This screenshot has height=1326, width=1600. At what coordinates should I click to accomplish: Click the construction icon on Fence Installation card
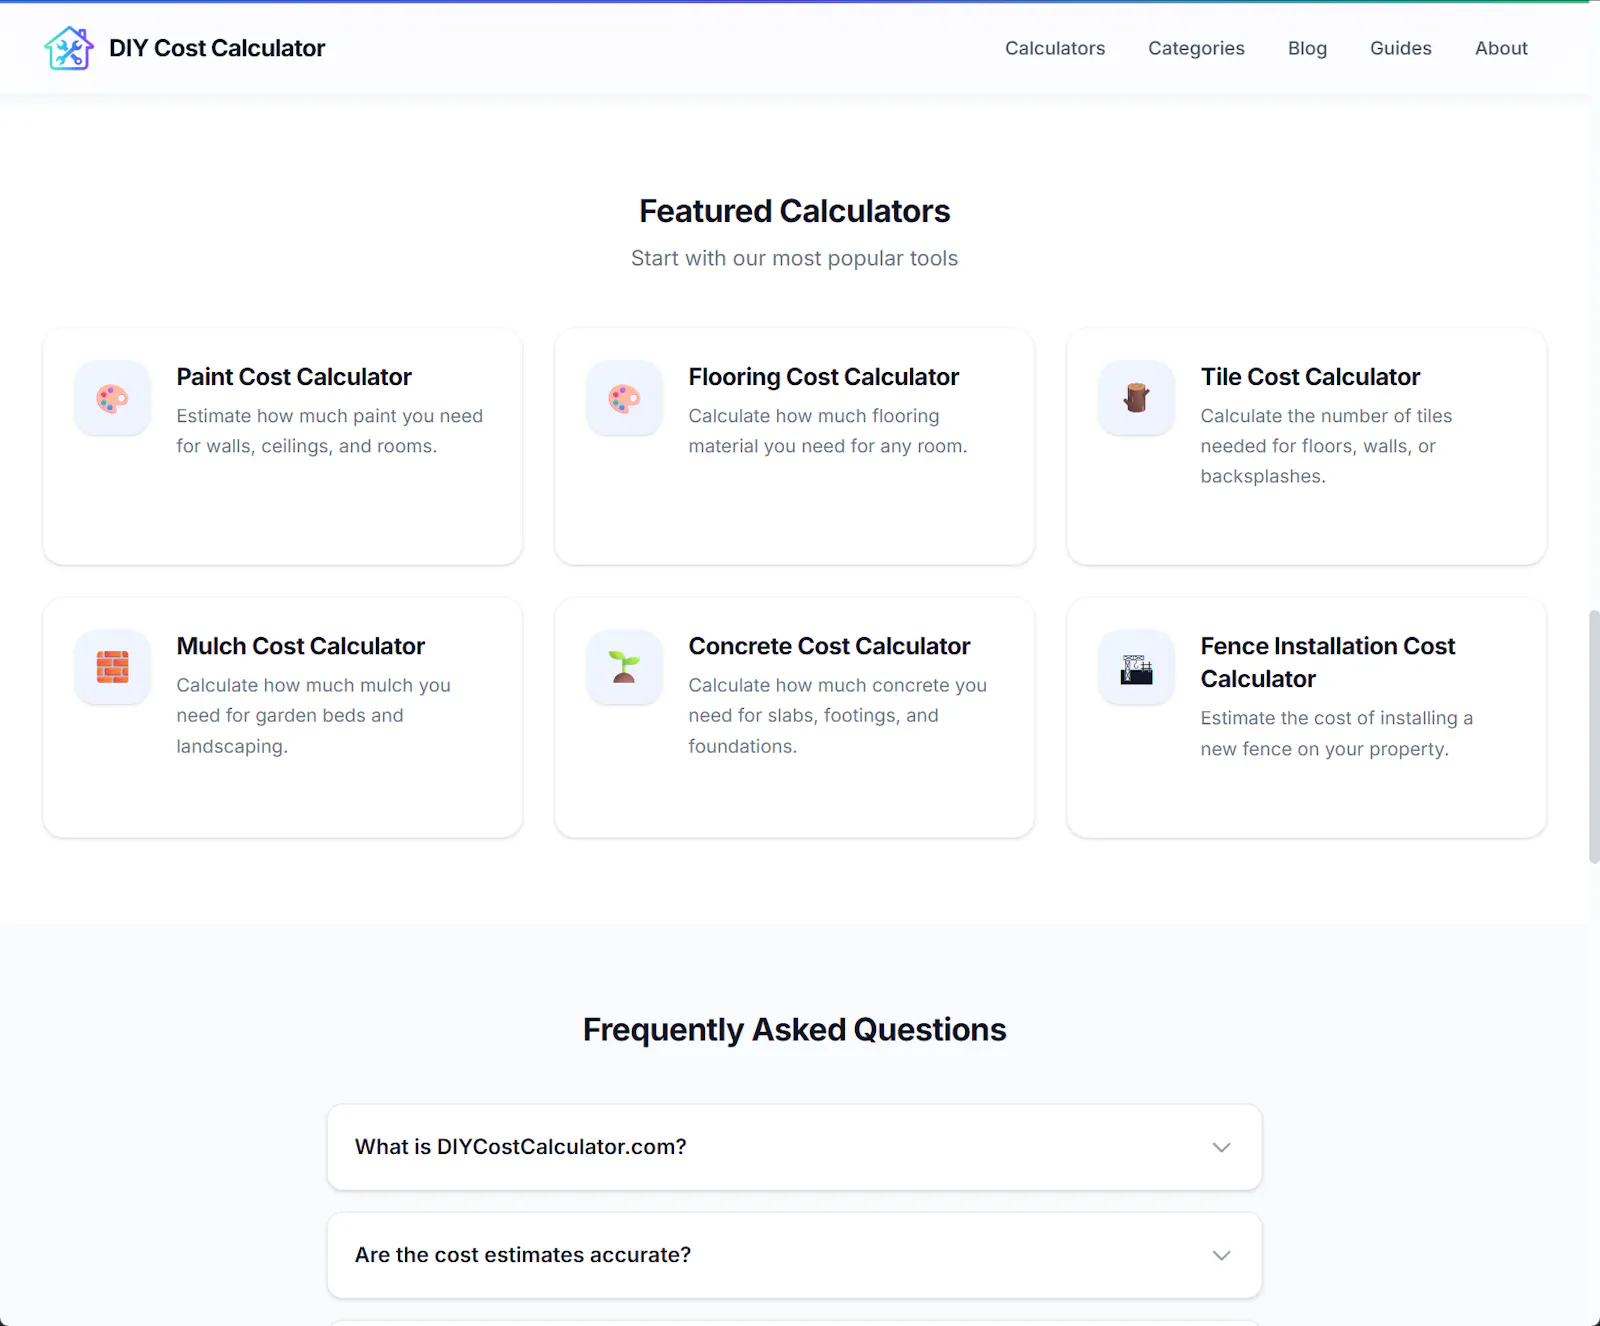(x=1136, y=669)
